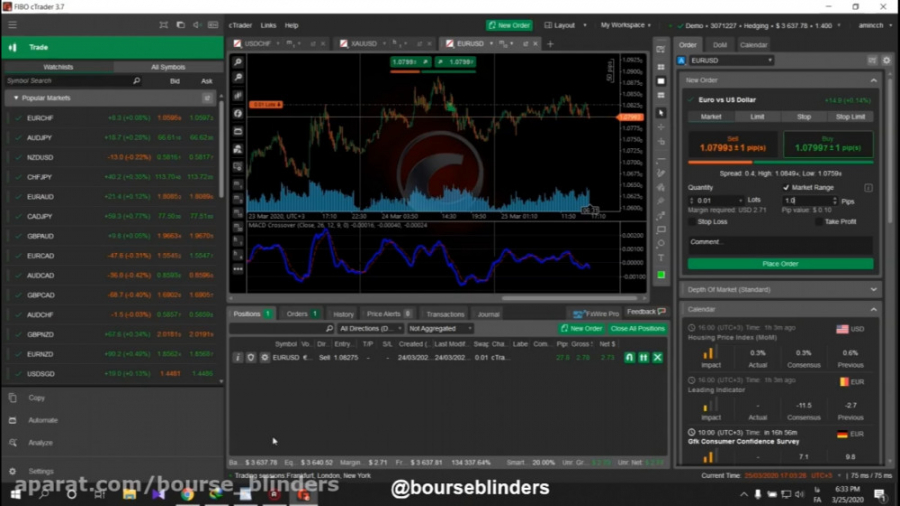Enable the Take Profit checkbox
This screenshot has height=506, width=900.
click(819, 221)
